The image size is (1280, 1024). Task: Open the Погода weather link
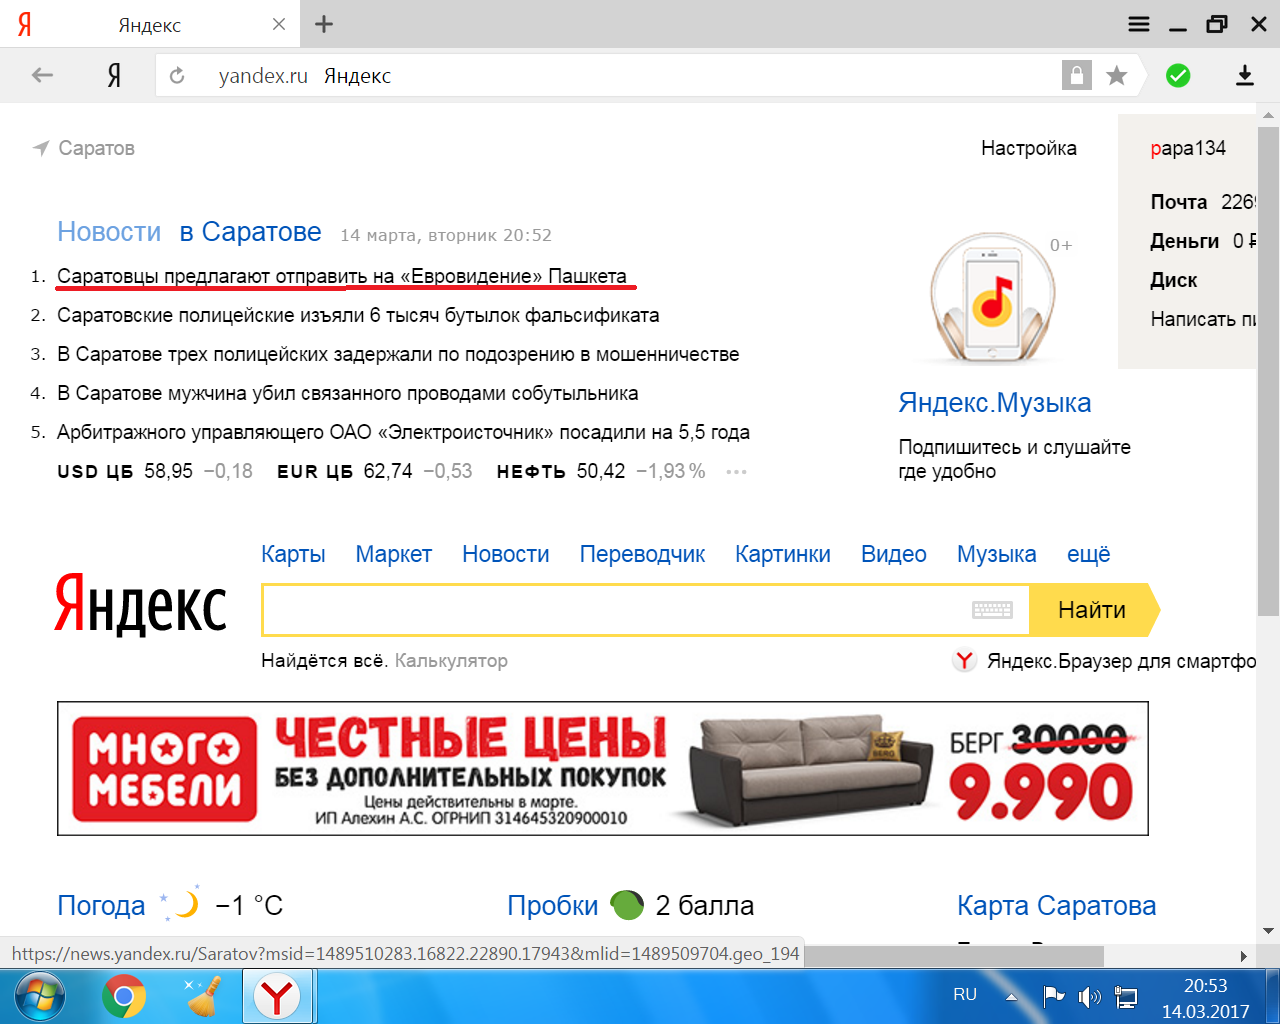pos(101,906)
